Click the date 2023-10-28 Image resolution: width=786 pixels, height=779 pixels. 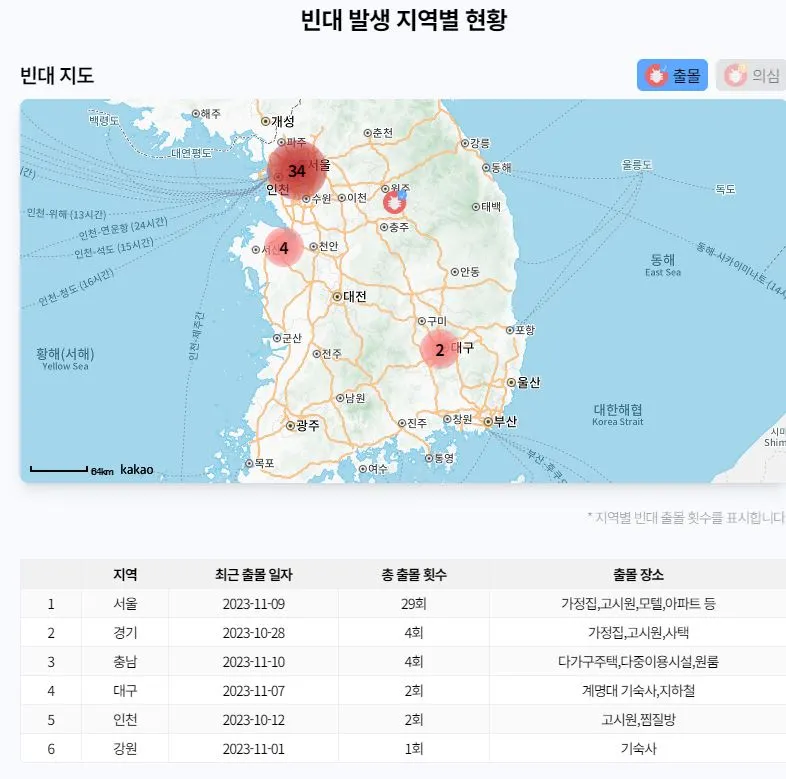pos(254,633)
